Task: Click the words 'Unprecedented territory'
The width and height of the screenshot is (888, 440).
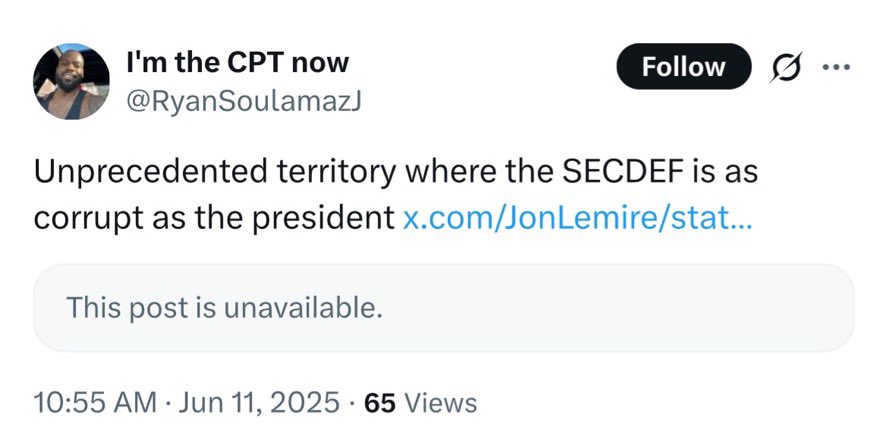Action: (x=215, y=172)
